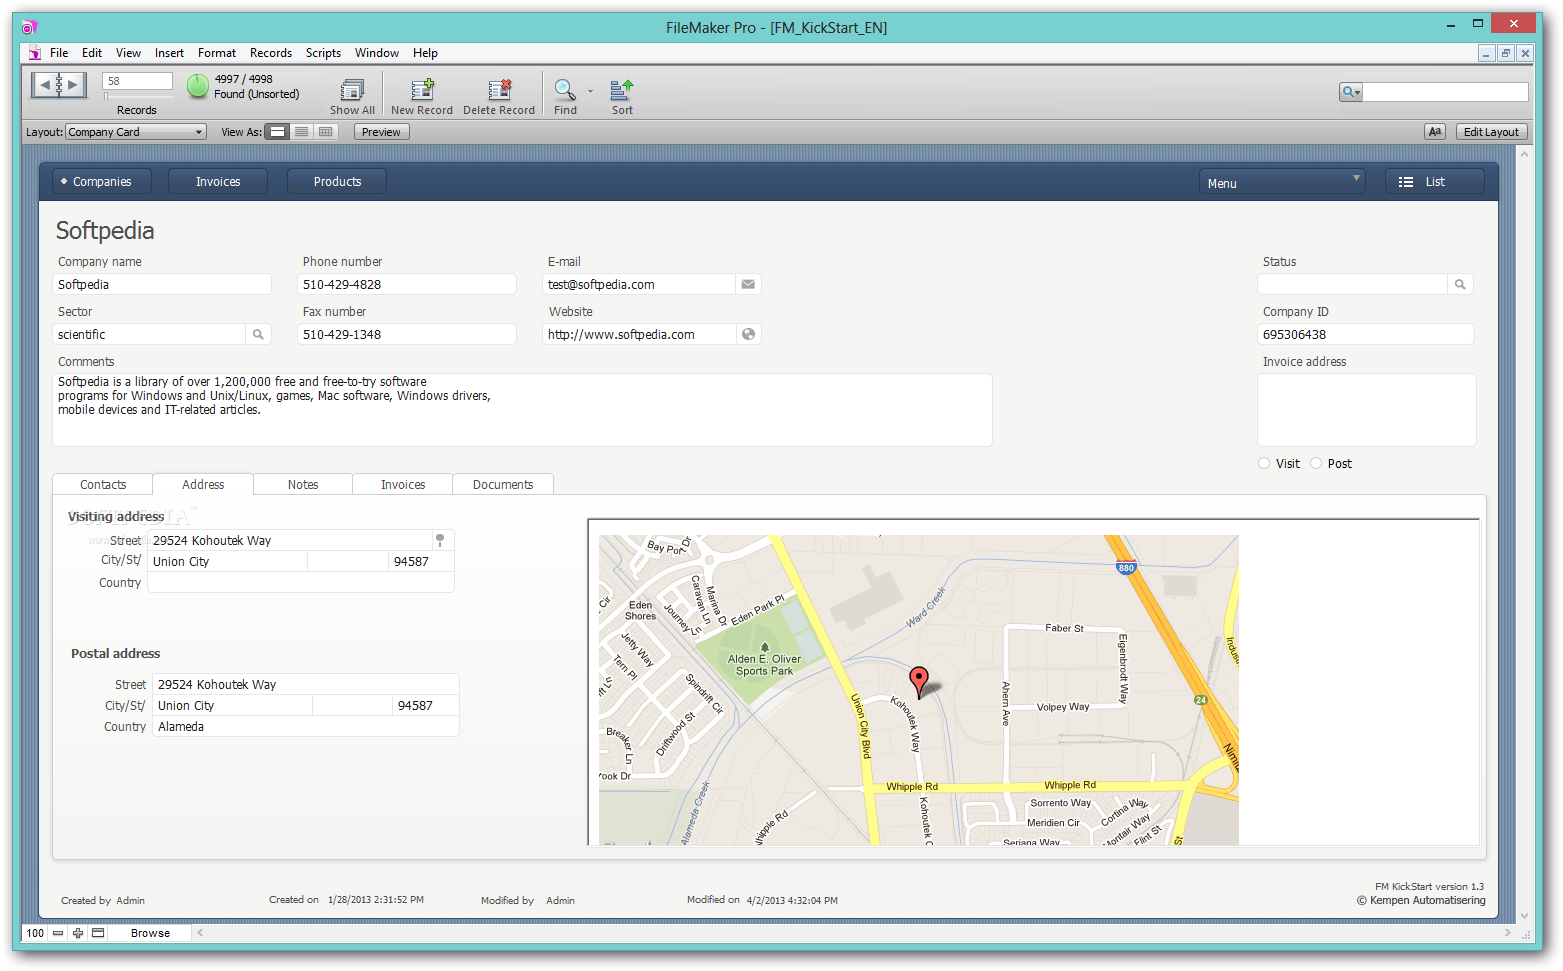Open the Format menu

(x=217, y=53)
